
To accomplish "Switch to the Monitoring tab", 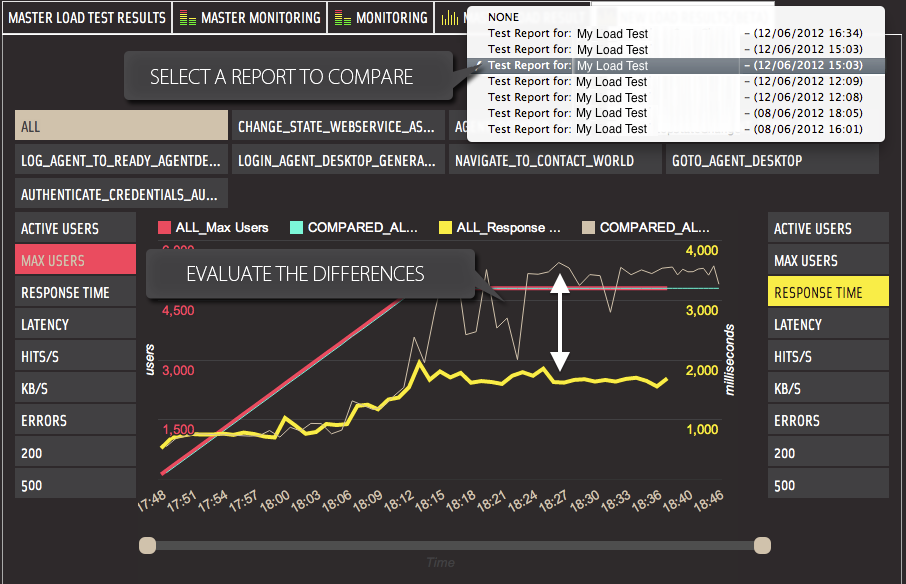I will tap(381, 18).
